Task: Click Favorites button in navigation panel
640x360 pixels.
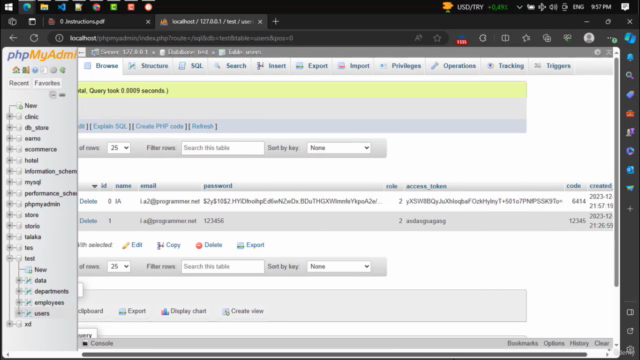Action: click(x=47, y=83)
